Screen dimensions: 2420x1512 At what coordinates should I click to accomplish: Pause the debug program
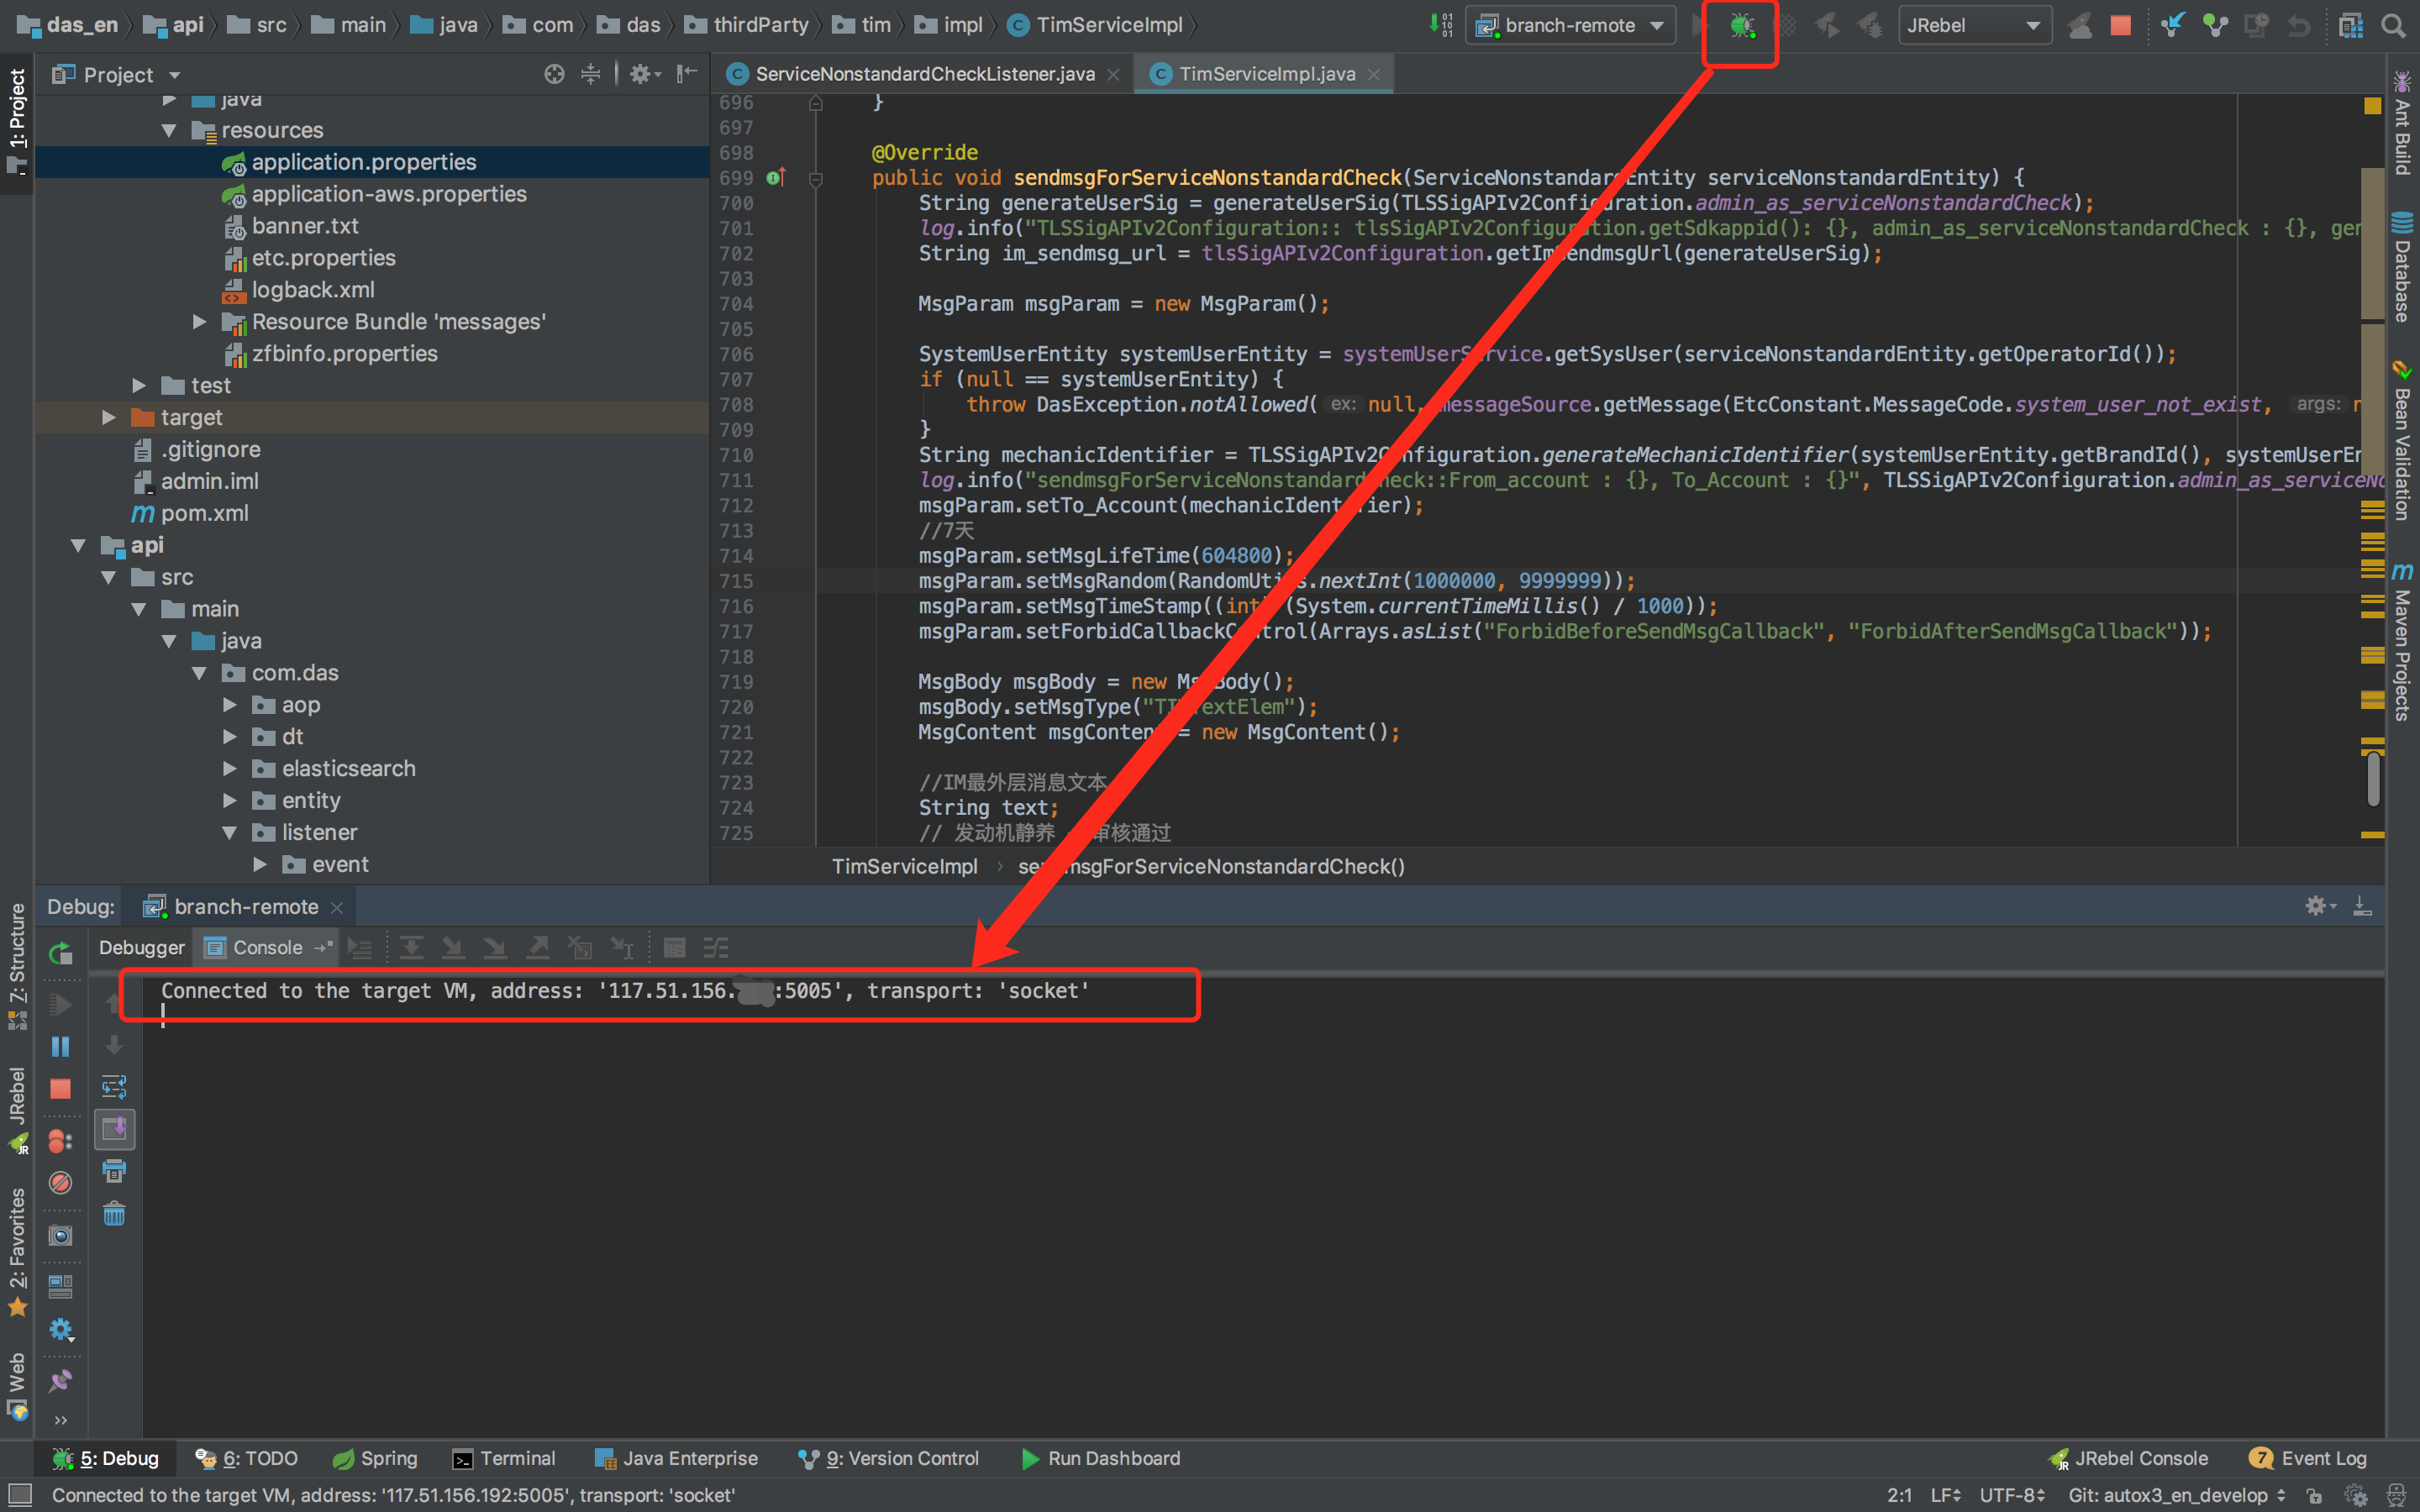click(60, 1046)
